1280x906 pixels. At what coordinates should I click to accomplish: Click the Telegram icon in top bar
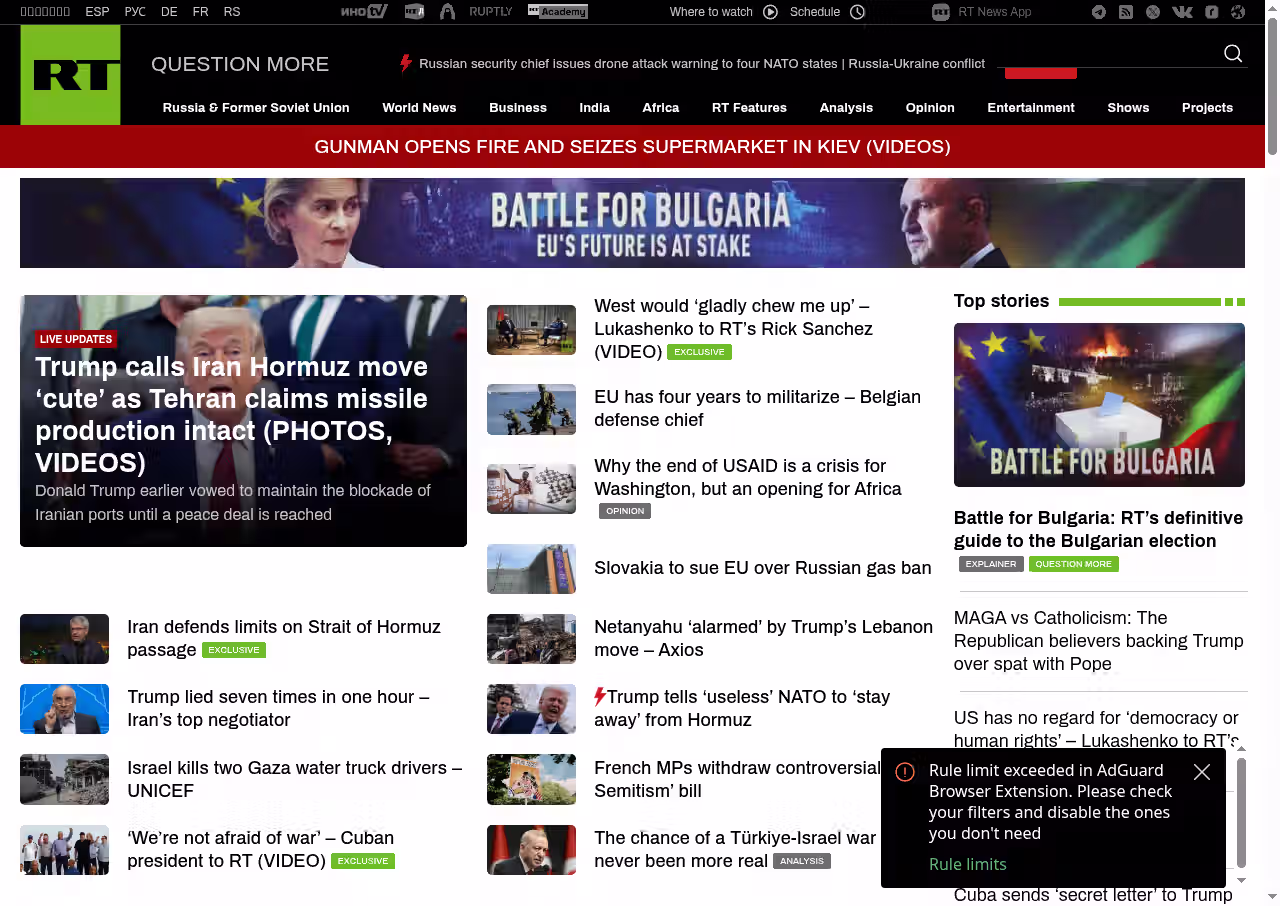1099,12
